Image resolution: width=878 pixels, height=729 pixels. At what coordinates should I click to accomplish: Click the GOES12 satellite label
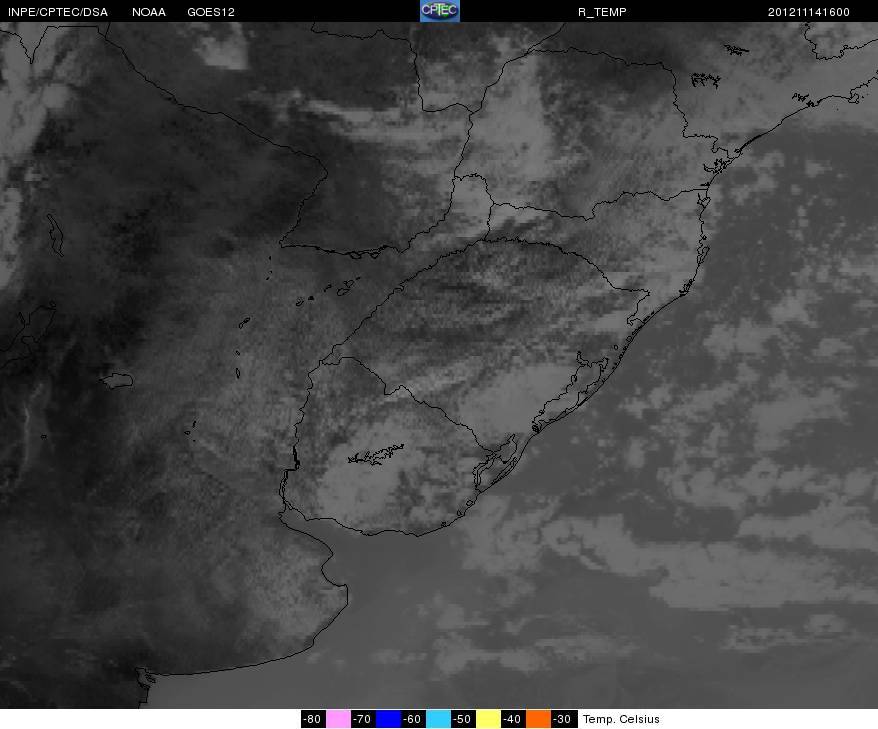[211, 12]
